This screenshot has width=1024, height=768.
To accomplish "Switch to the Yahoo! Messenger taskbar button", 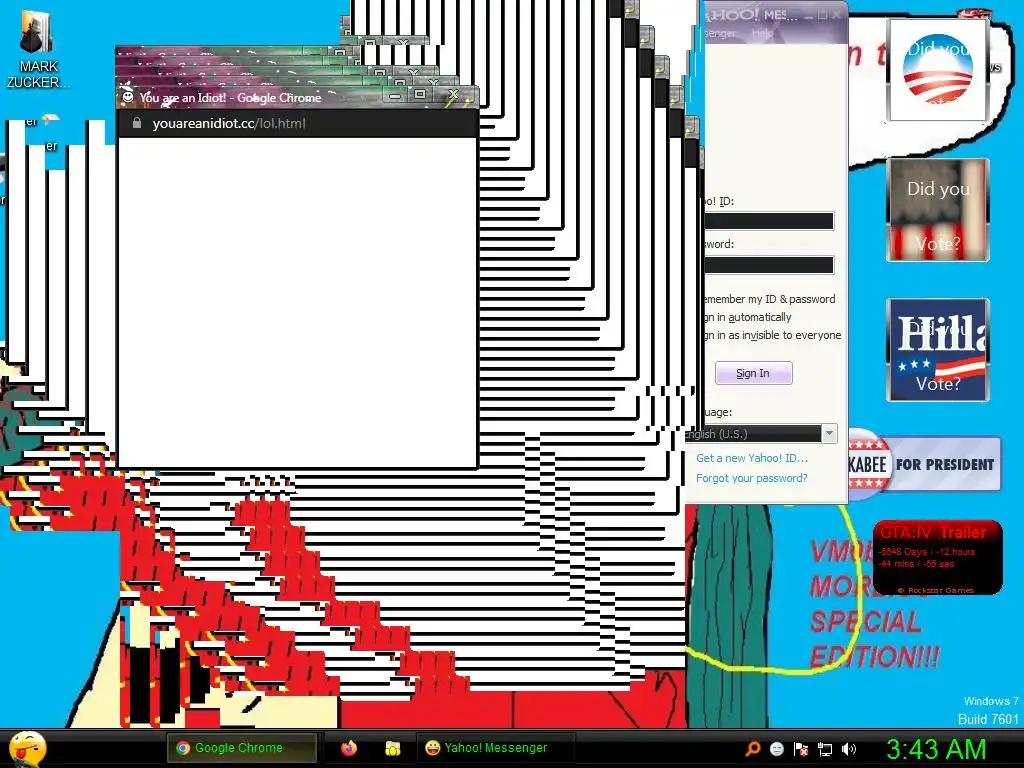I will tap(496, 748).
